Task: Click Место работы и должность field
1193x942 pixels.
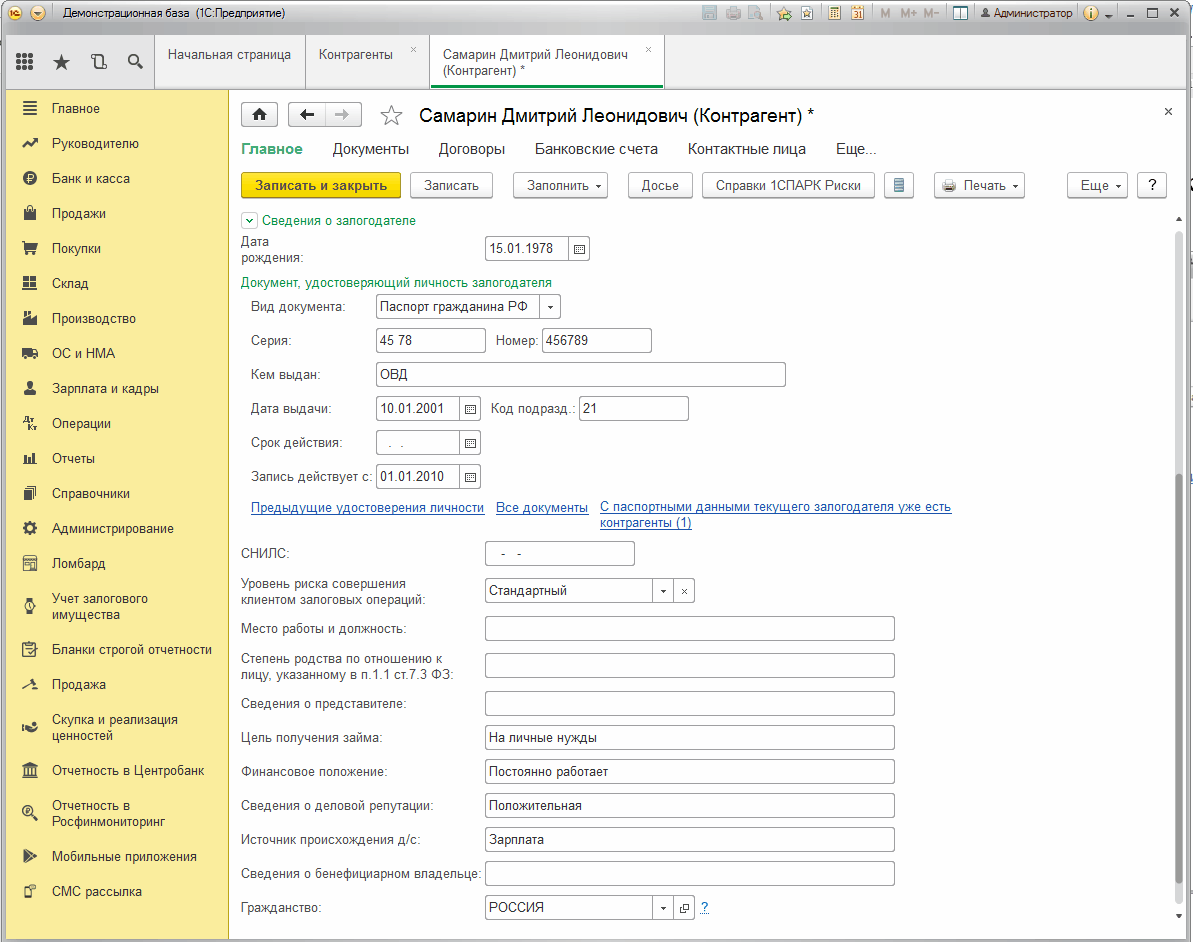Action: (689, 629)
